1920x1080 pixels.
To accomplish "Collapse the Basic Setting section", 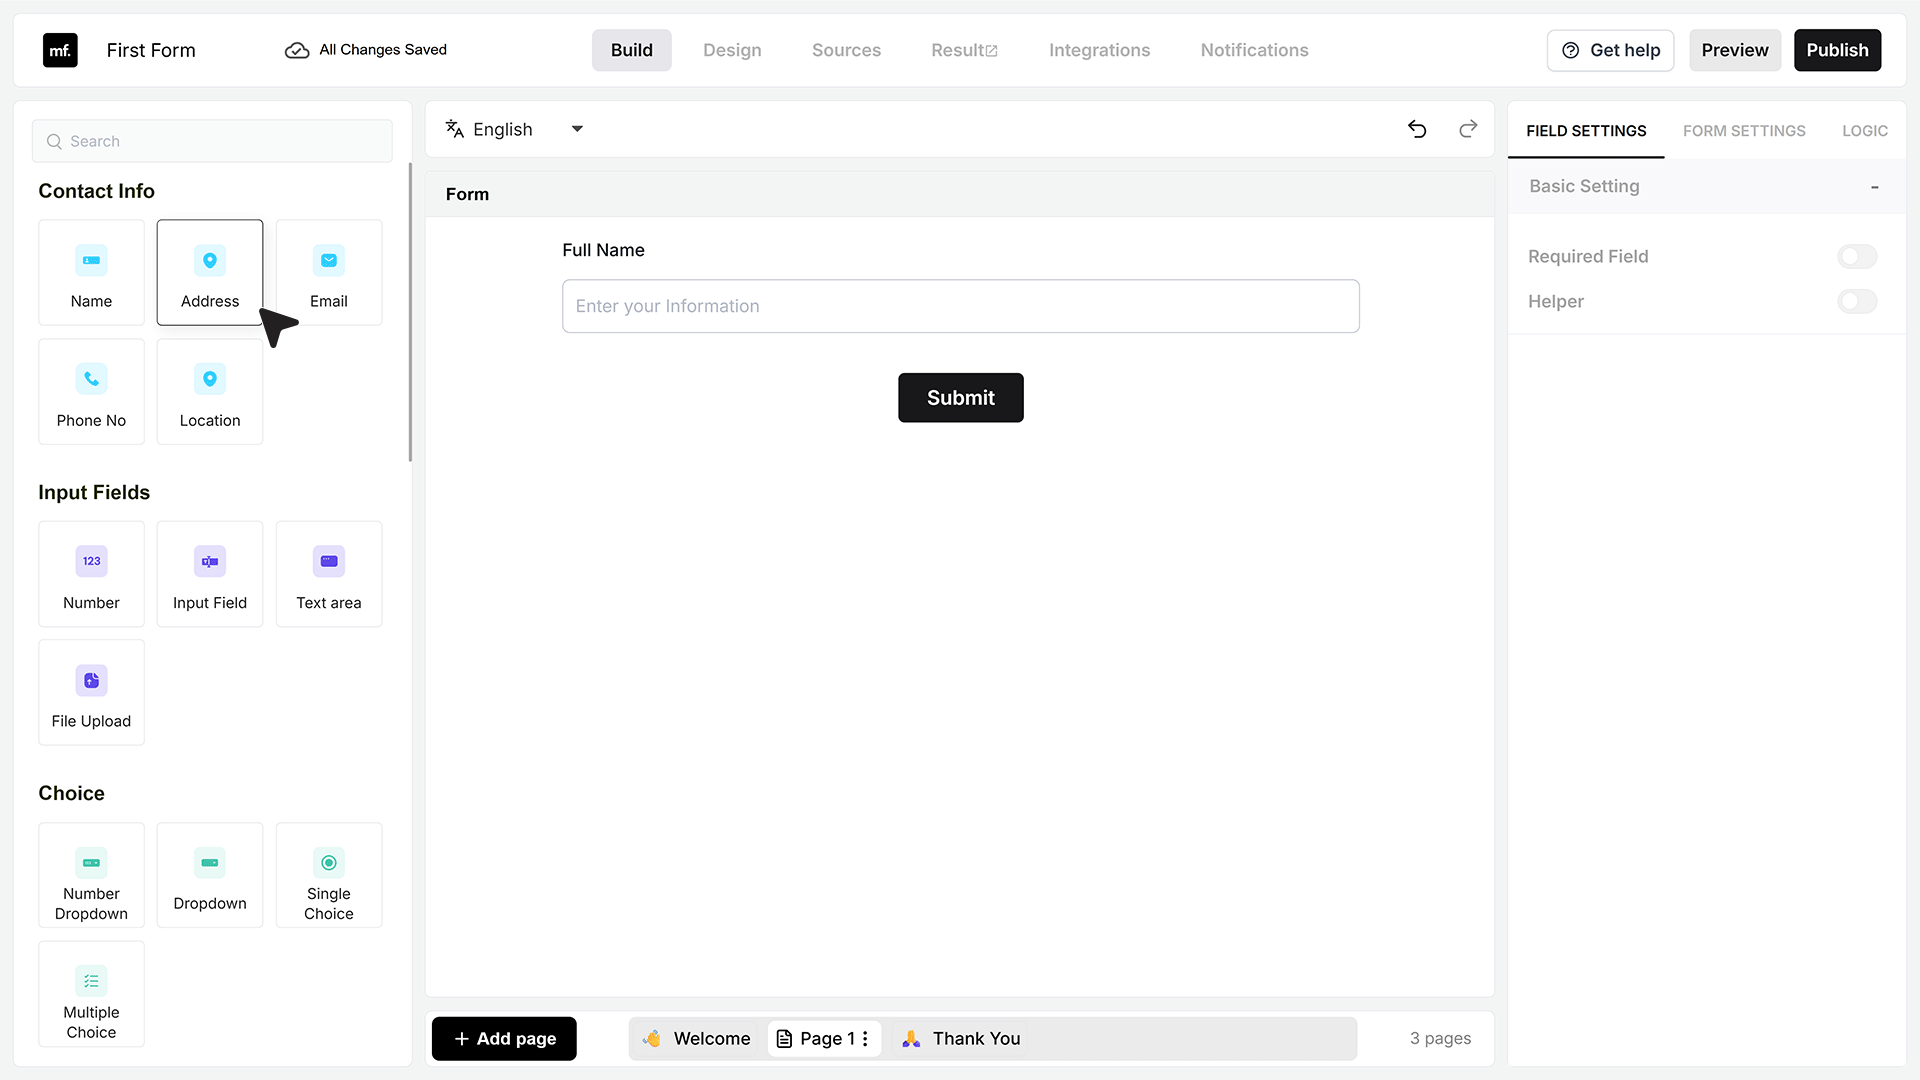I will pyautogui.click(x=1875, y=187).
